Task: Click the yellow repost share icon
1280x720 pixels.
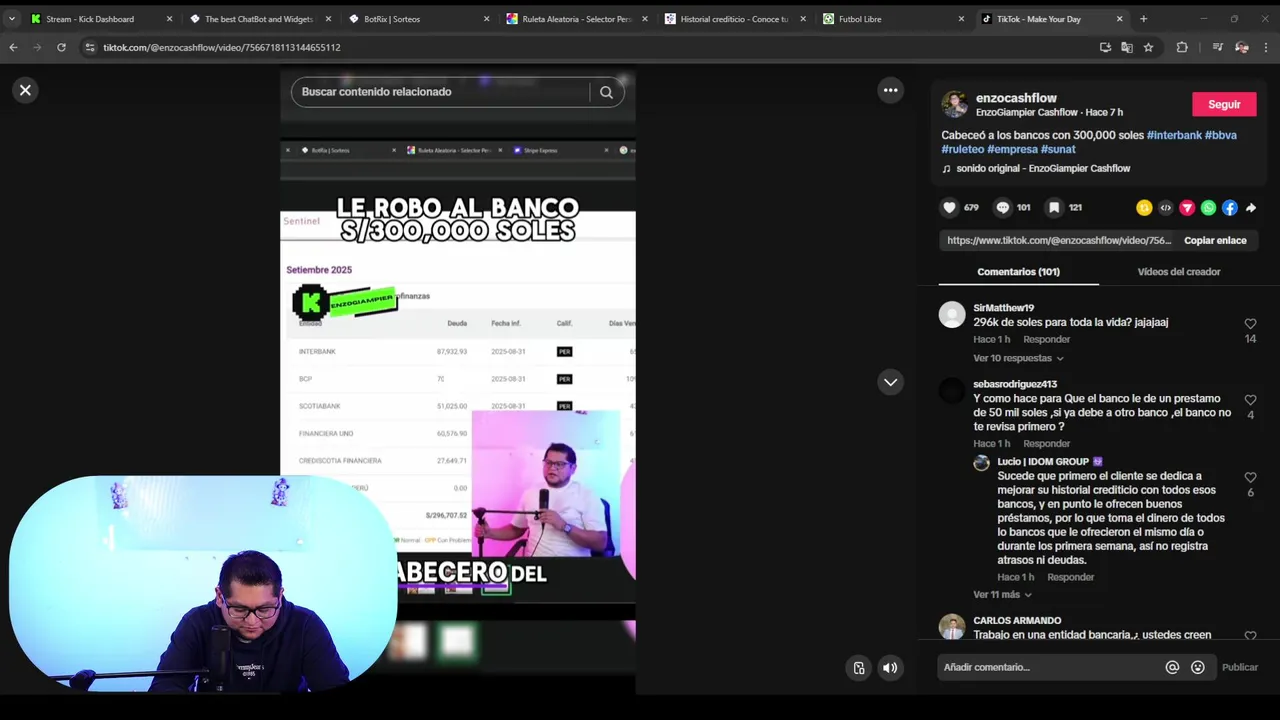Action: [1144, 208]
